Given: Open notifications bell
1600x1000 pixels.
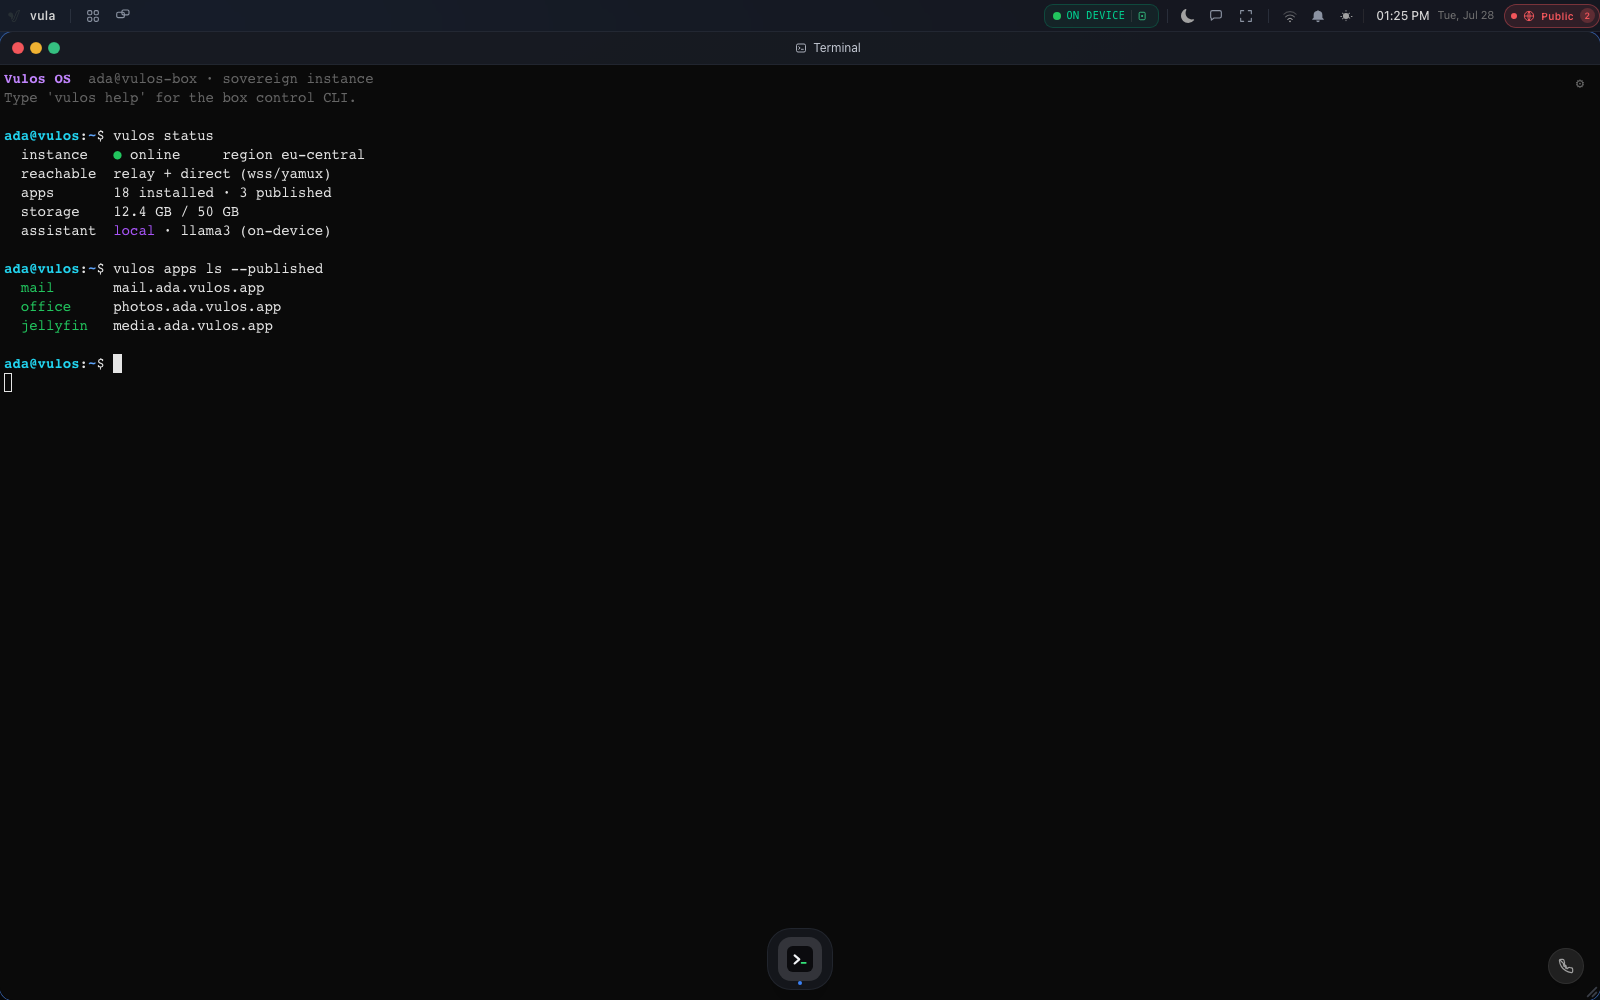Looking at the screenshot, I should pyautogui.click(x=1318, y=16).
